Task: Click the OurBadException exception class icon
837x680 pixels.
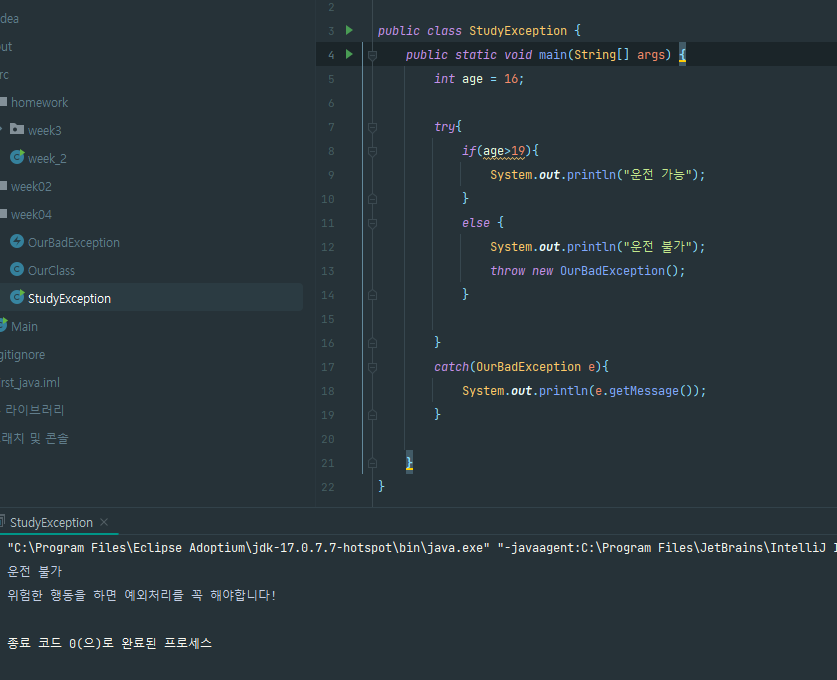Action: pos(17,241)
